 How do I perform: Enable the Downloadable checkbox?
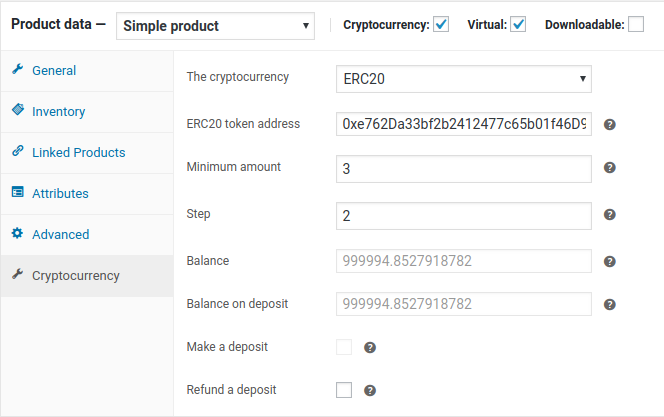636,24
